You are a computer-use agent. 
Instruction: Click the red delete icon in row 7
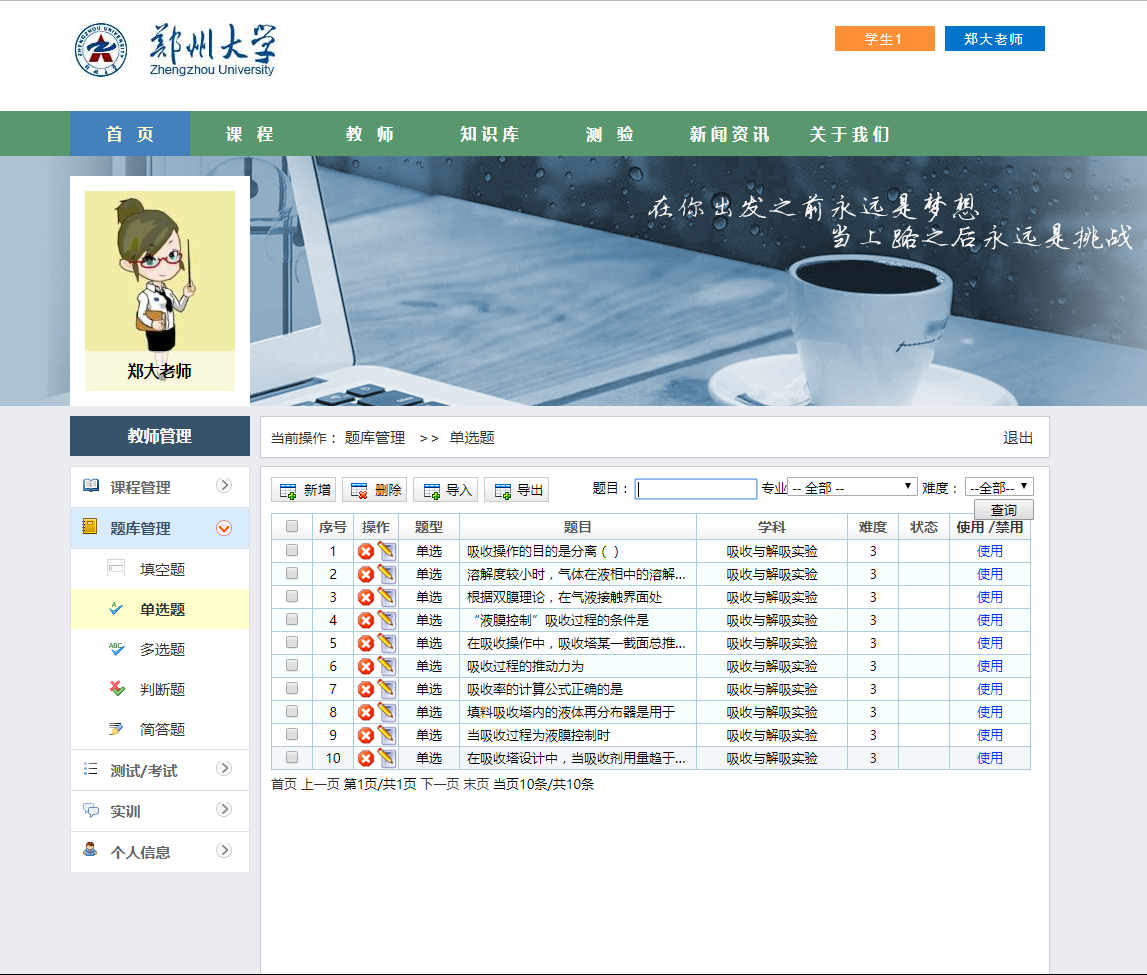coord(366,689)
